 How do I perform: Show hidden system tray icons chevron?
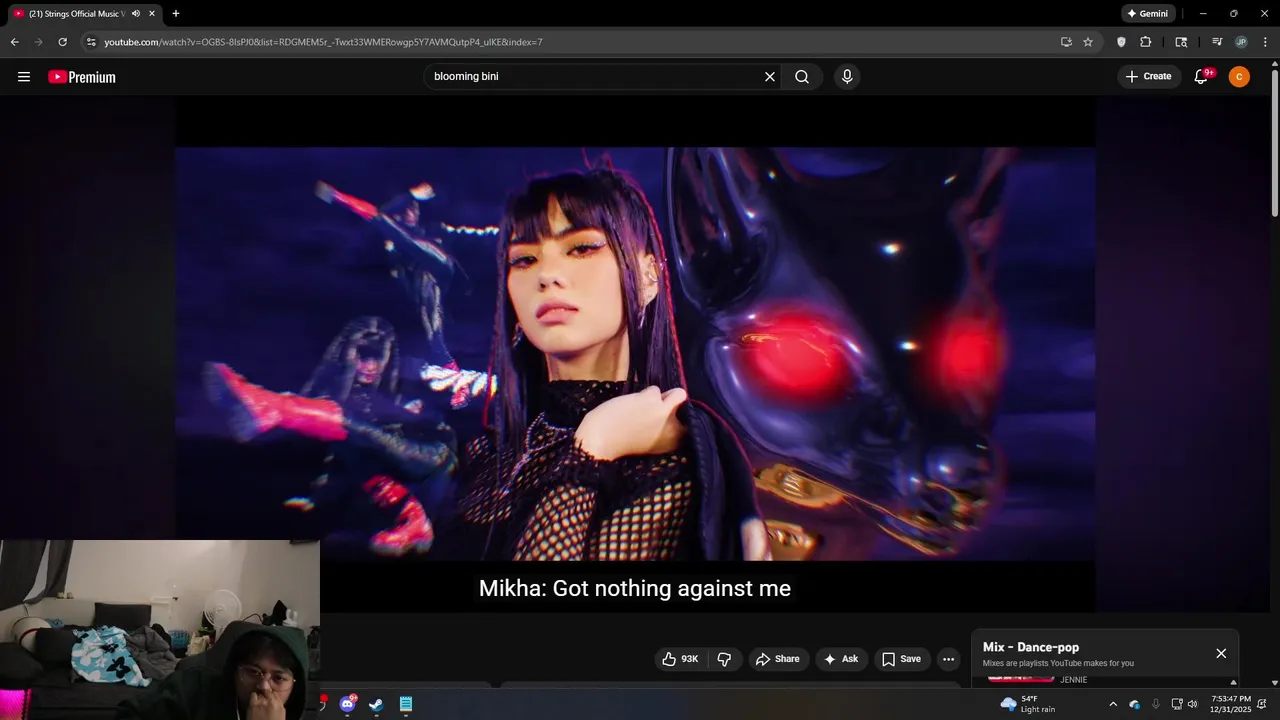point(1113,704)
